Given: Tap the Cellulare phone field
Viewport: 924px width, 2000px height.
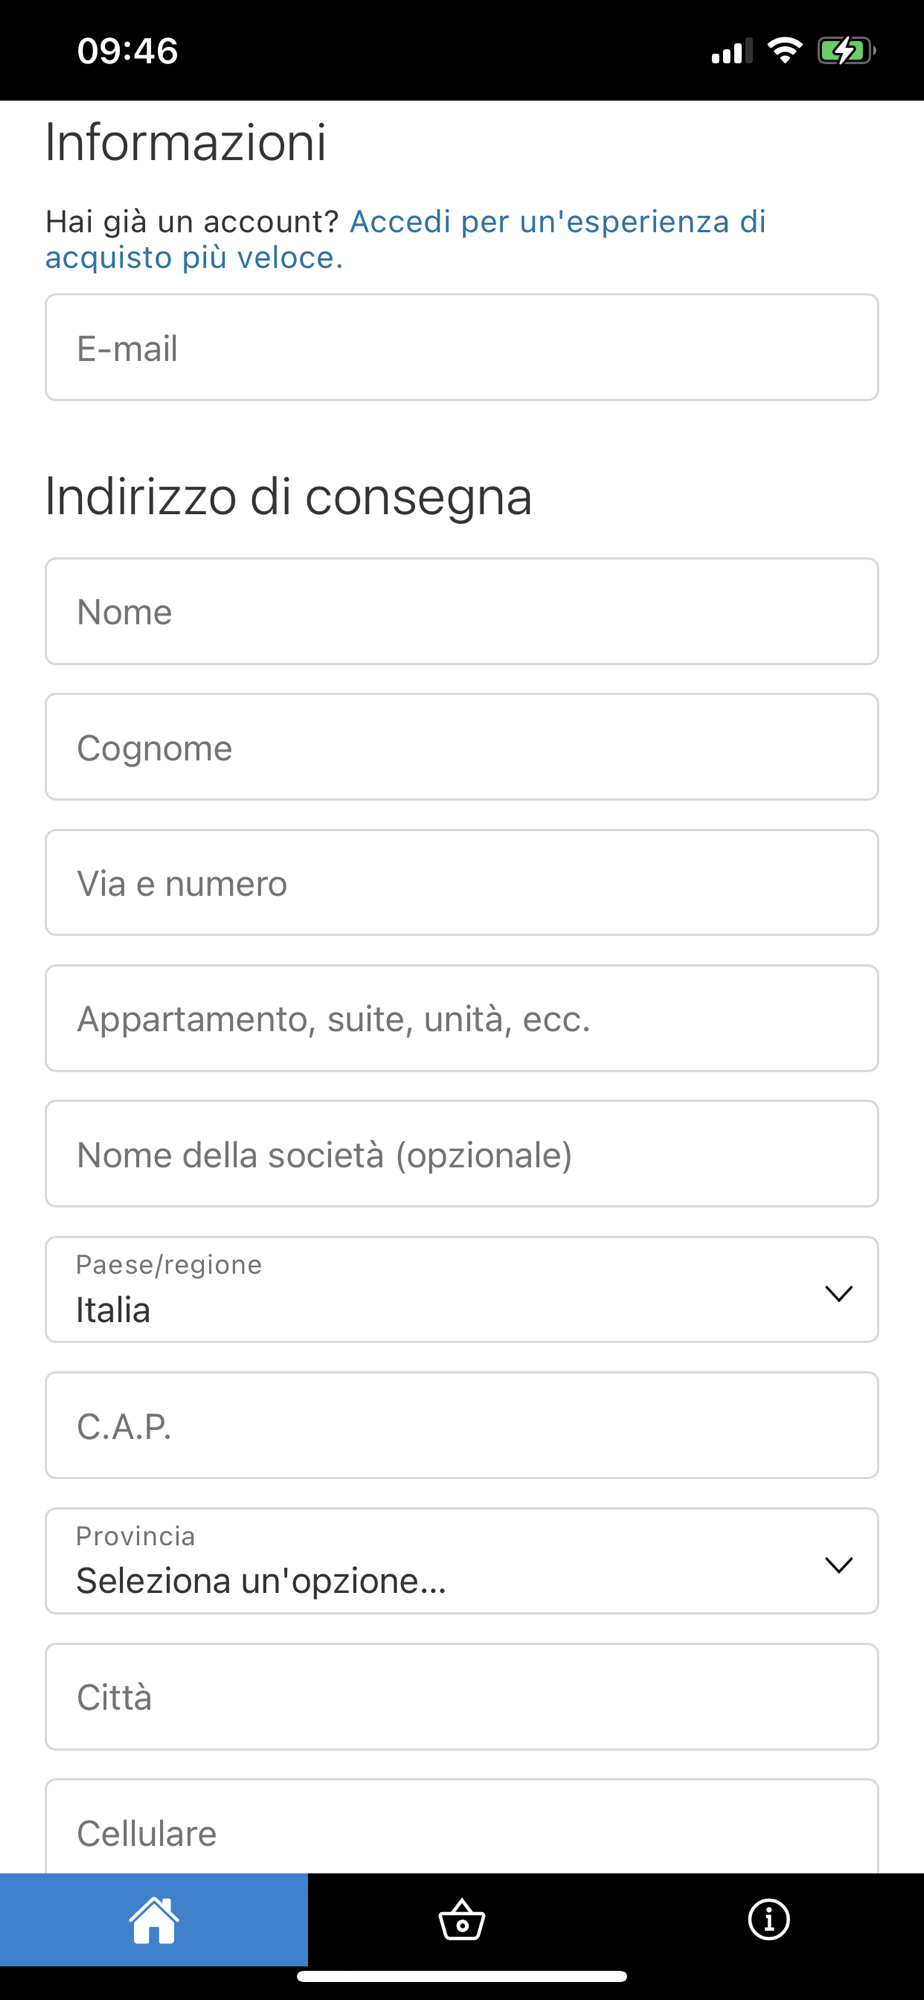Looking at the screenshot, I should (462, 1830).
